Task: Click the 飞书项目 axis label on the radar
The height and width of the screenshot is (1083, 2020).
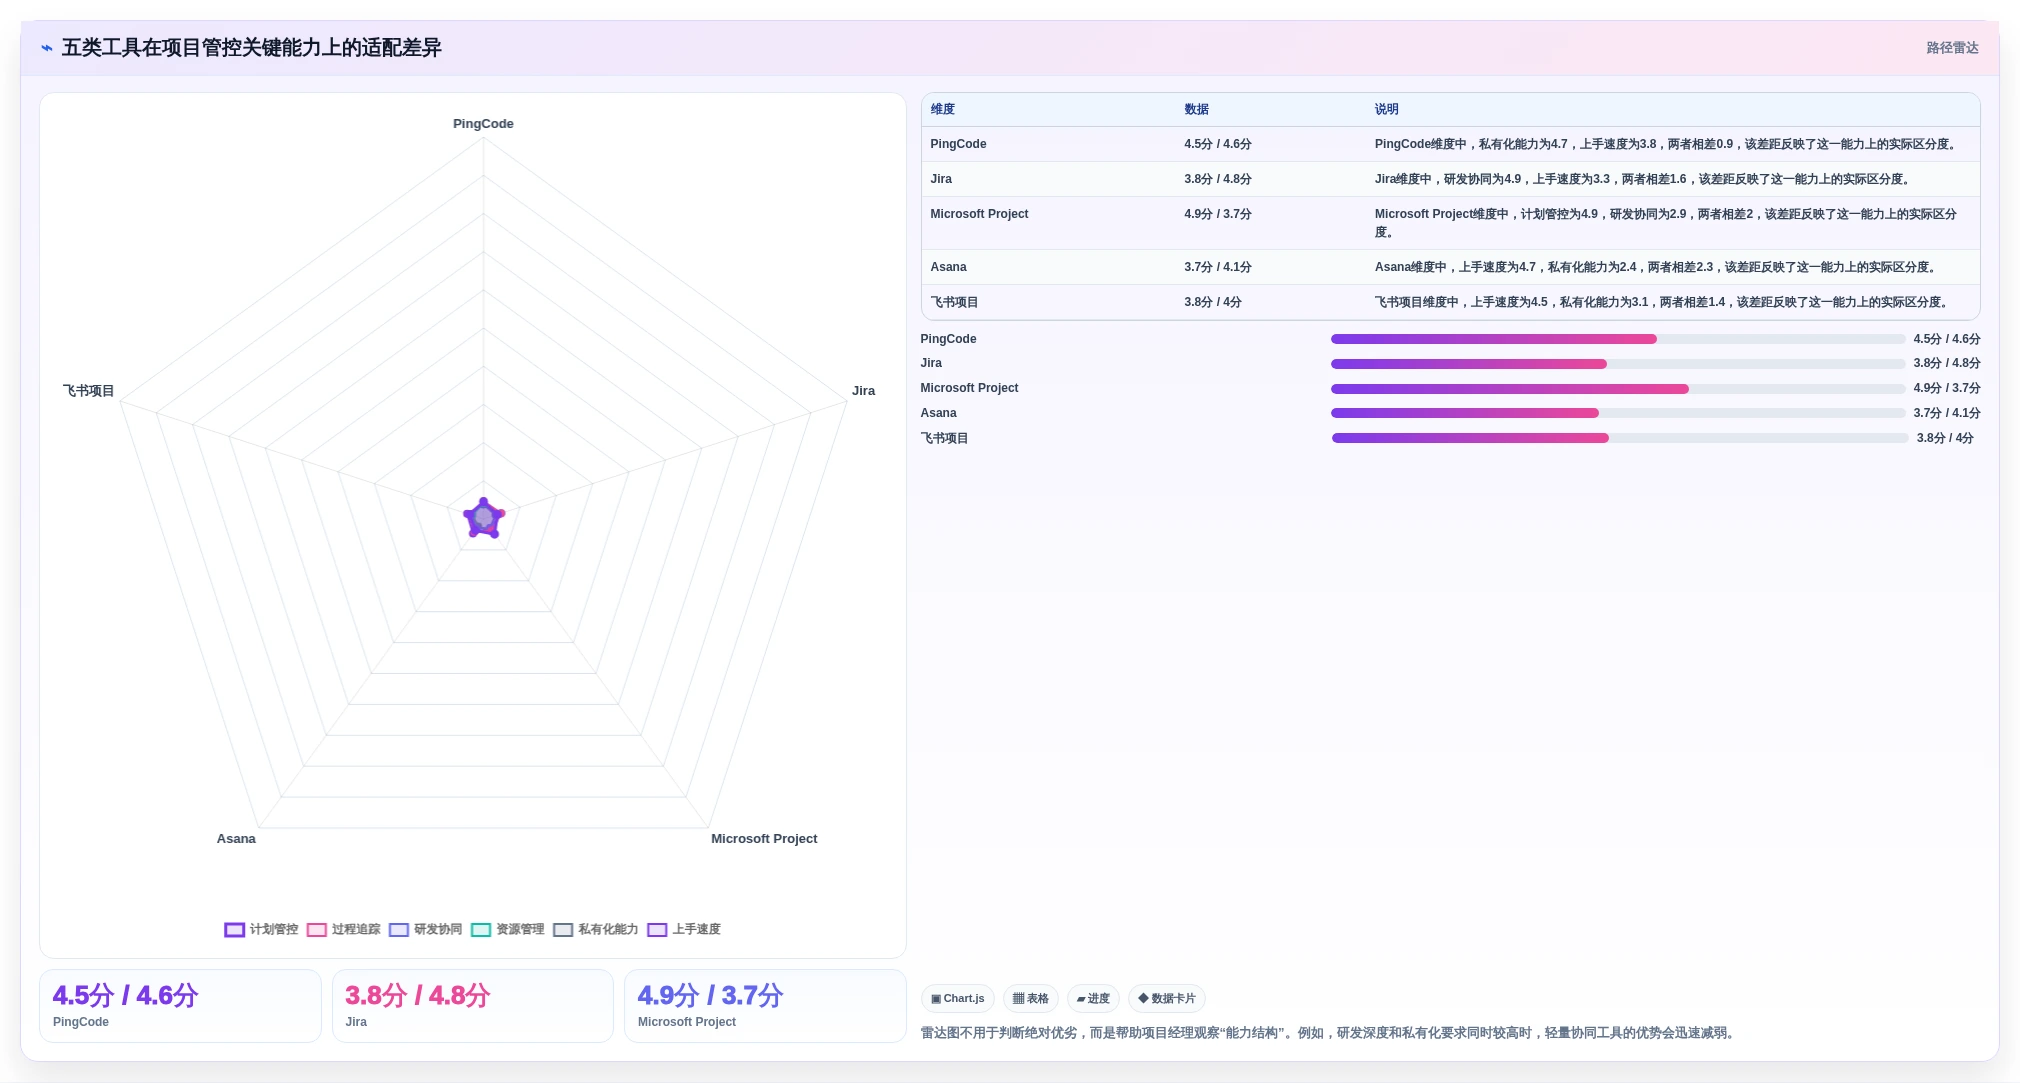Action: [x=89, y=391]
